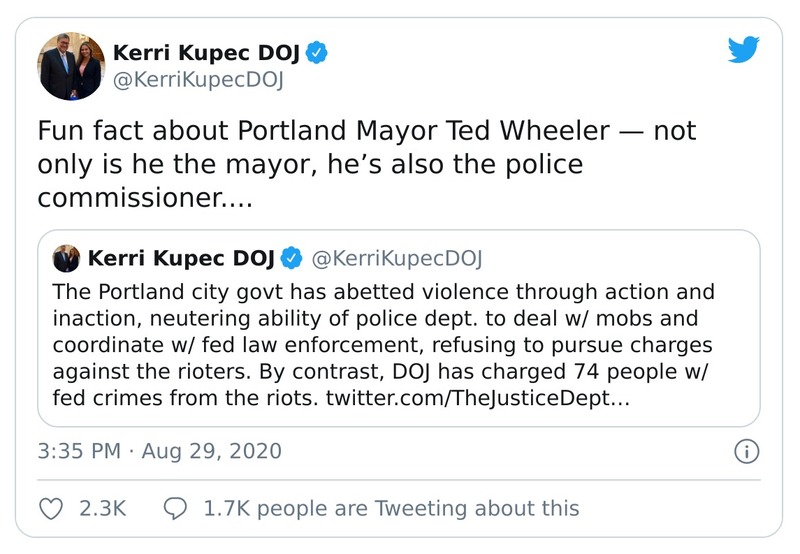Image resolution: width=800 pixels, height=554 pixels.
Task: Click the reply speech bubble icon
Action: click(175, 508)
